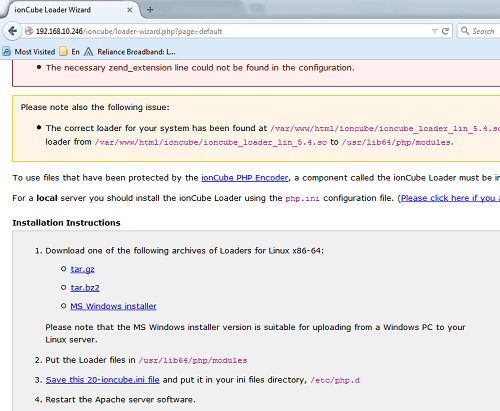Click the zend_extension error message line
Image resolution: width=500 pixels, height=411 pixels.
coord(200,68)
